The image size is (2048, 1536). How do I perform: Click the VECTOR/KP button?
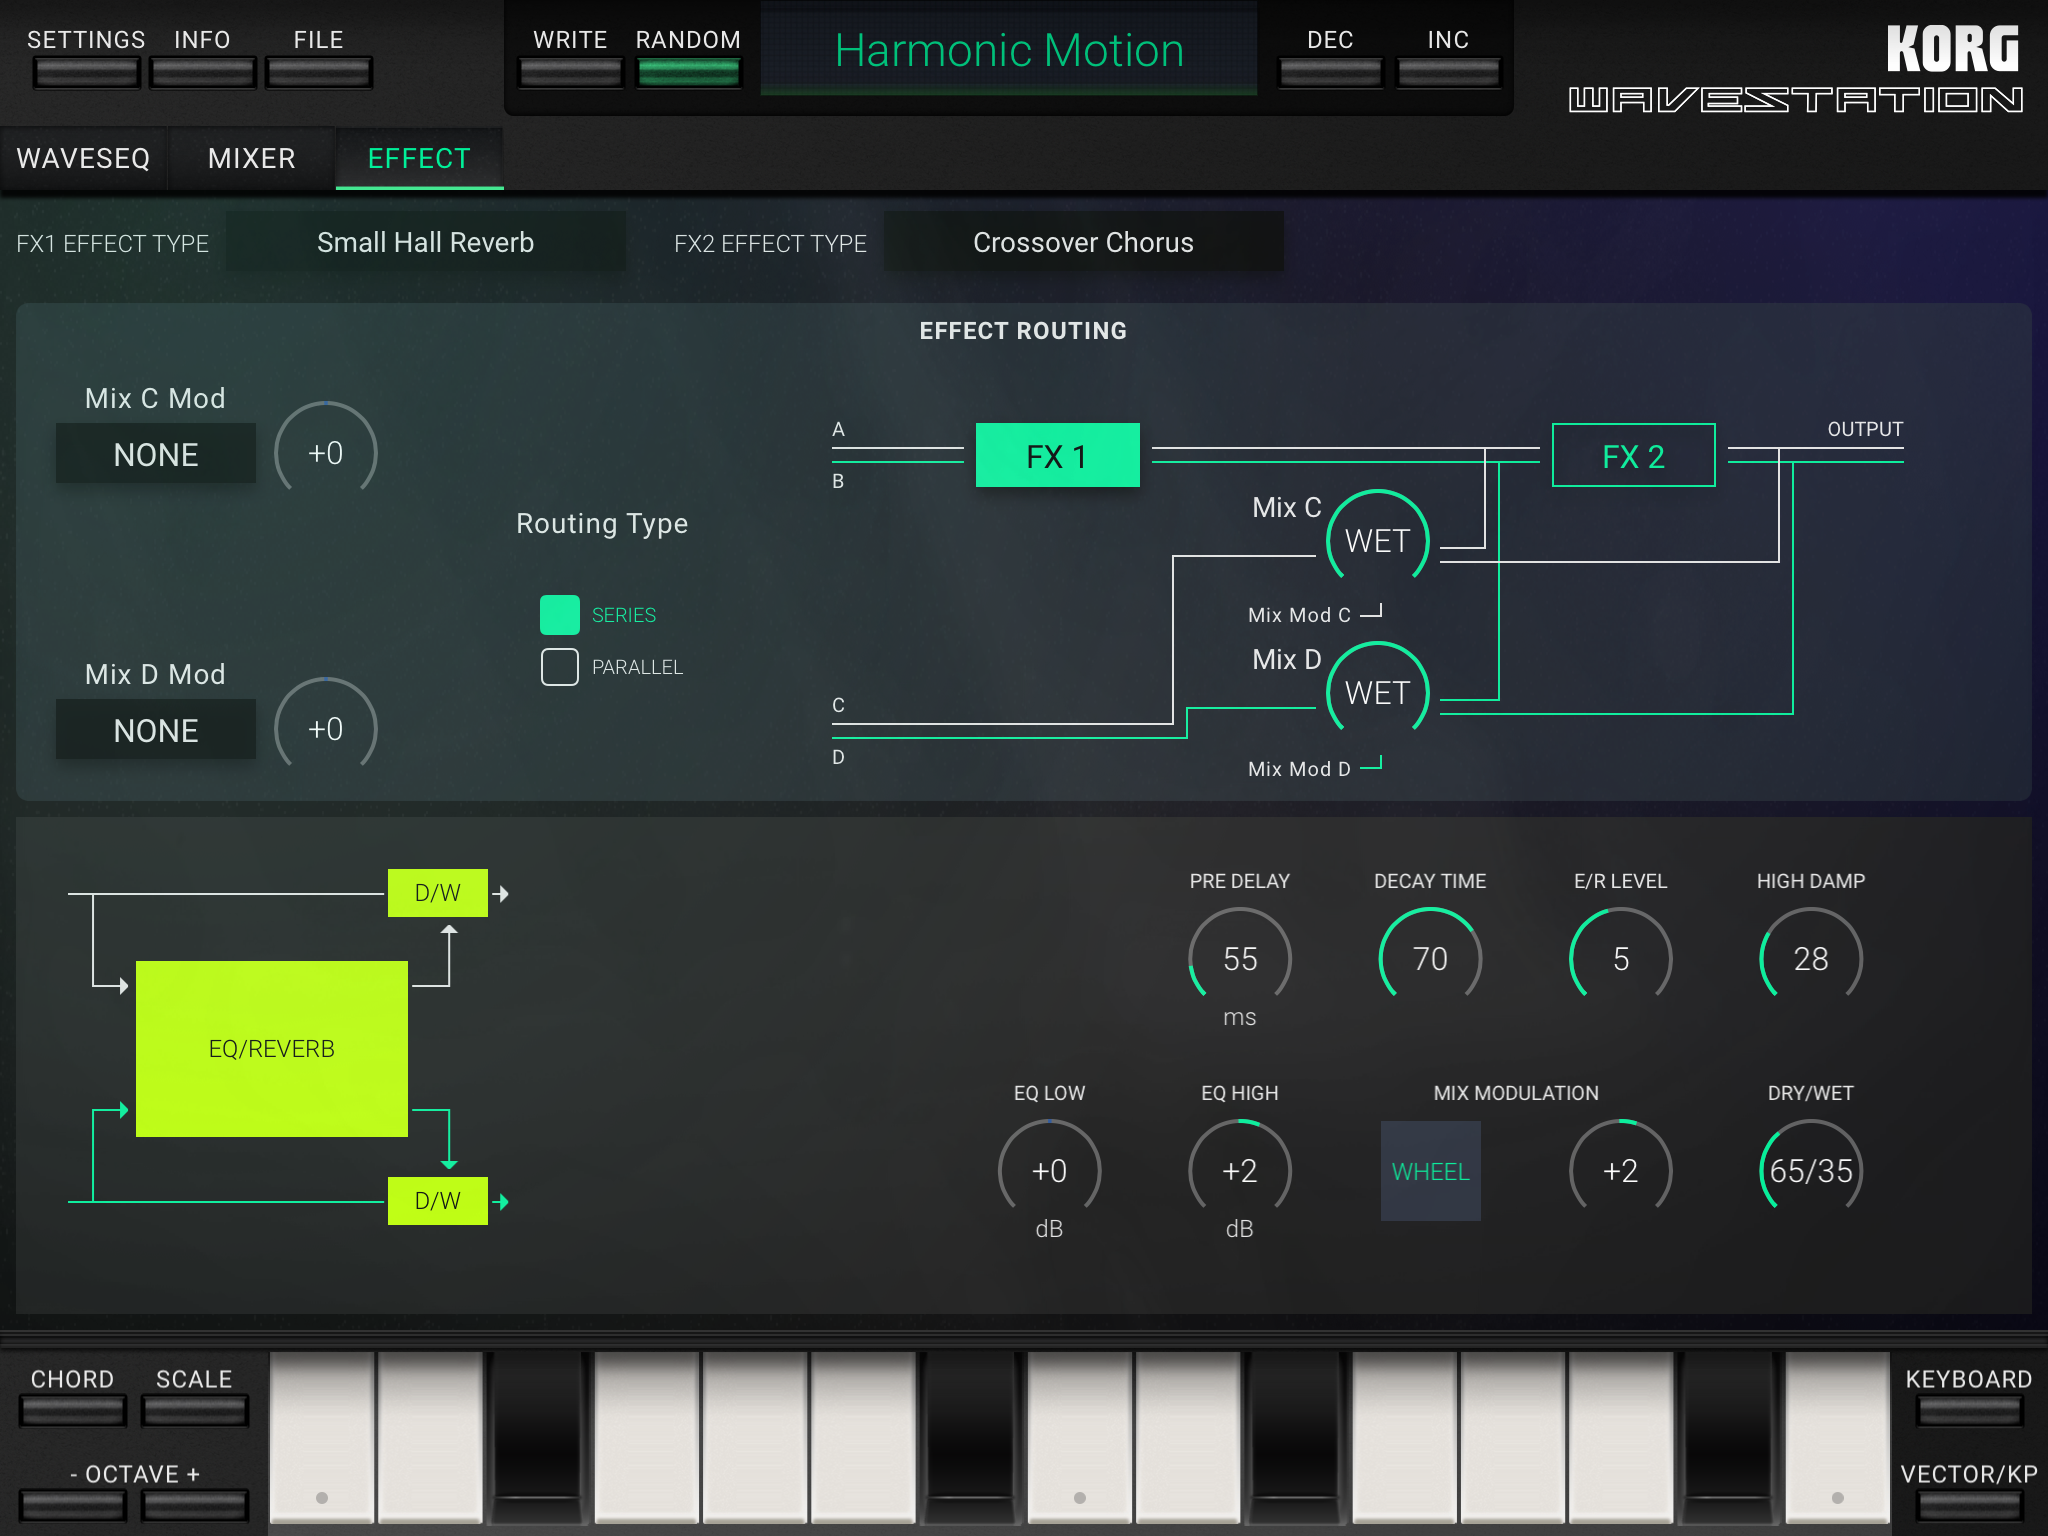[1970, 1505]
